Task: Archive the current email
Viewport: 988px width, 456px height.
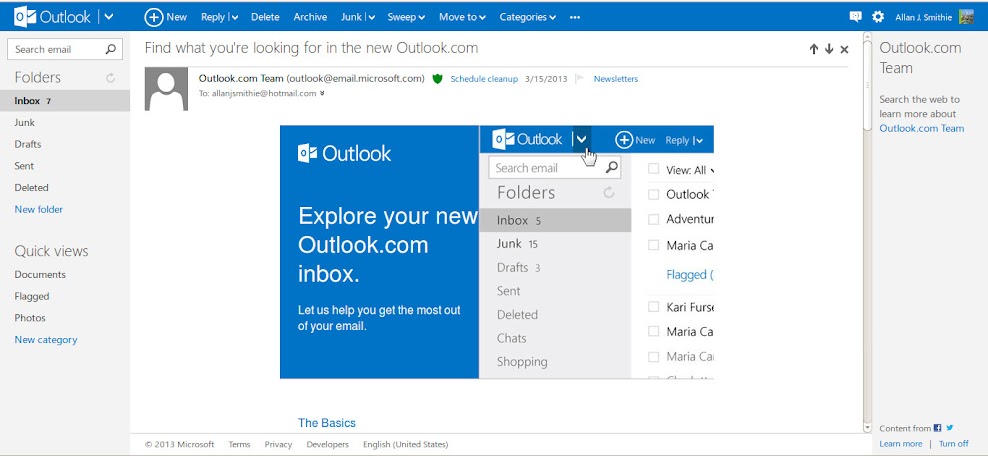Action: tap(310, 17)
